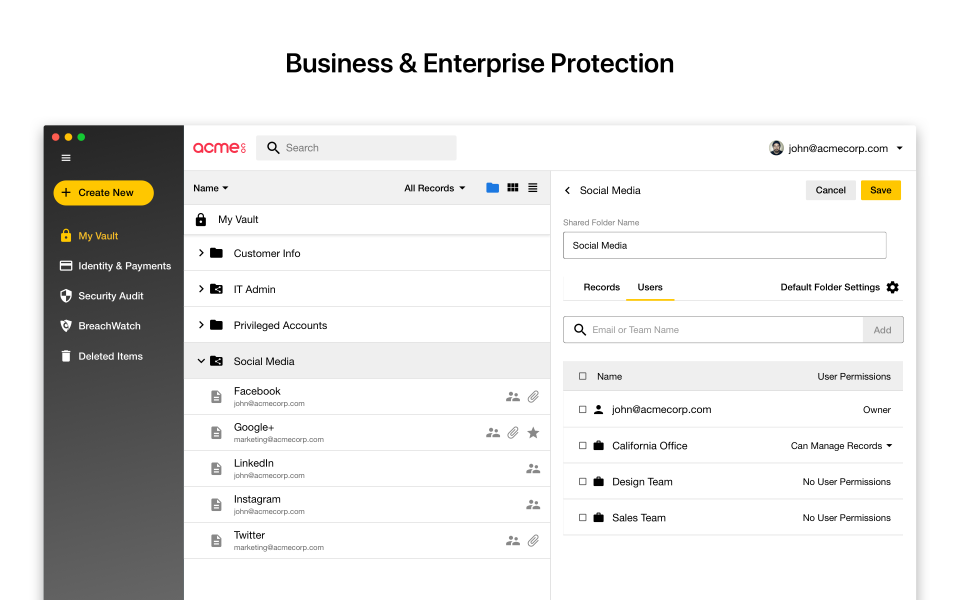Viewport: 960px width, 600px height.
Task: Open the Can Manage Records permission dropdown
Action: pyautogui.click(x=841, y=445)
